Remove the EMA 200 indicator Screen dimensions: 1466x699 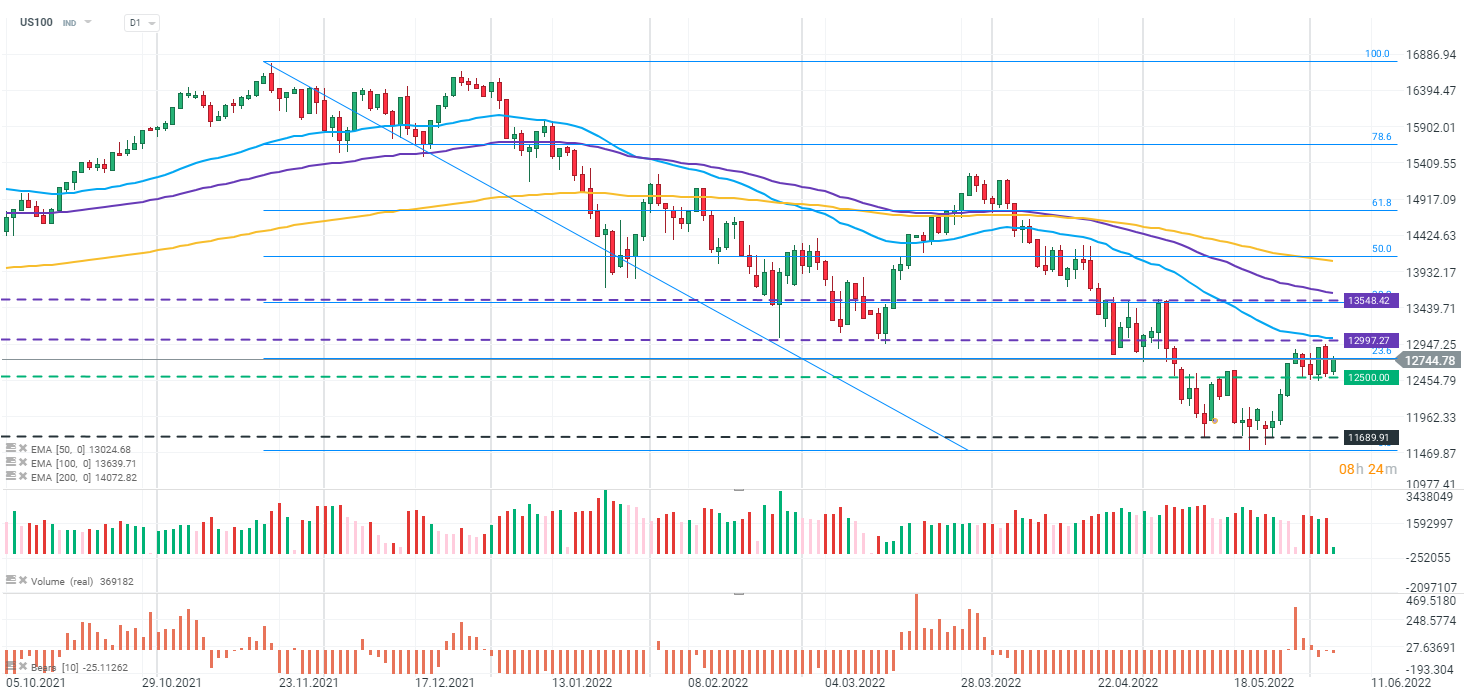22,477
